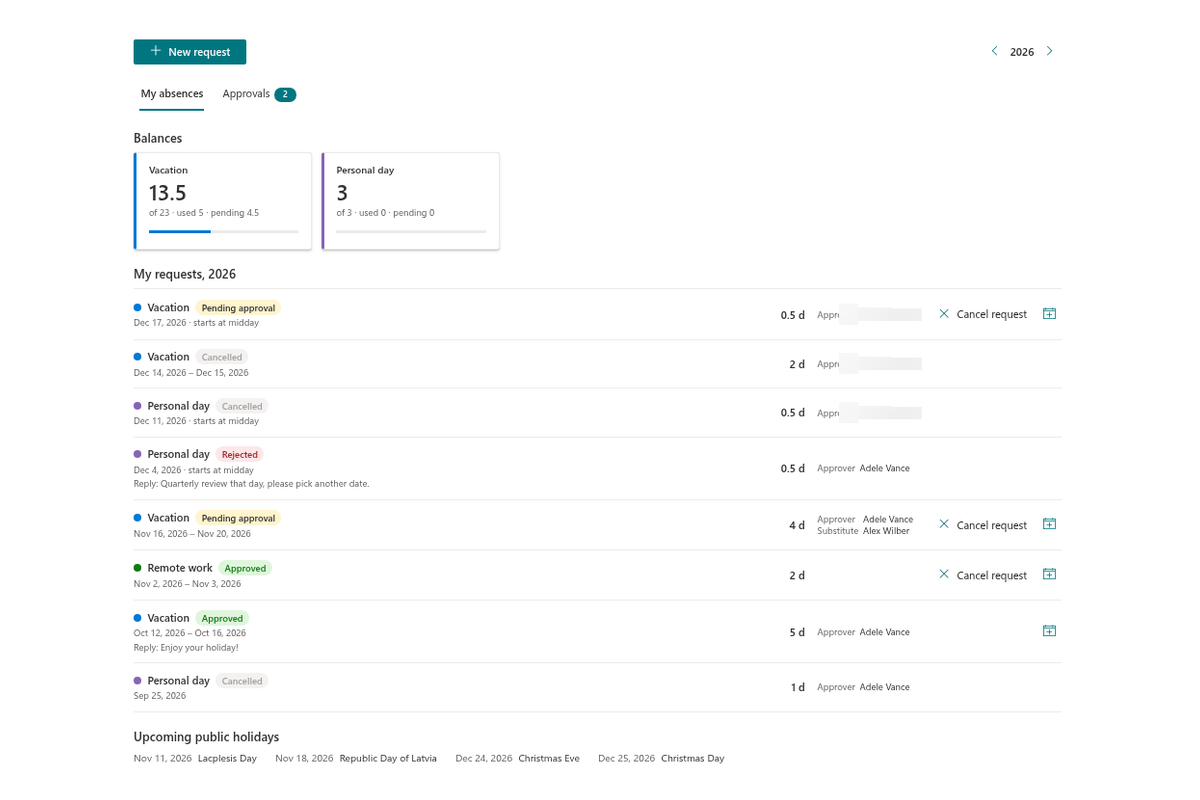Click Pending approval badge on Dec 17 vacation
The height and width of the screenshot is (800, 1200).
(239, 308)
